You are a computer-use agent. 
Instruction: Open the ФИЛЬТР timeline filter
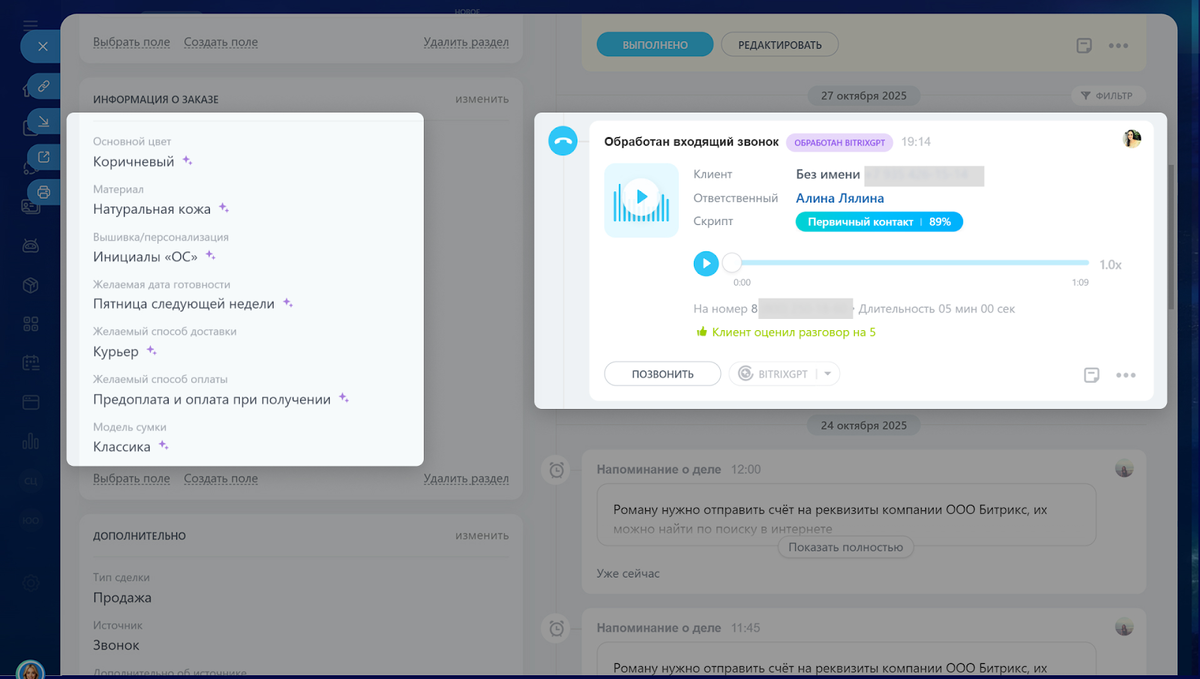[1107, 96]
